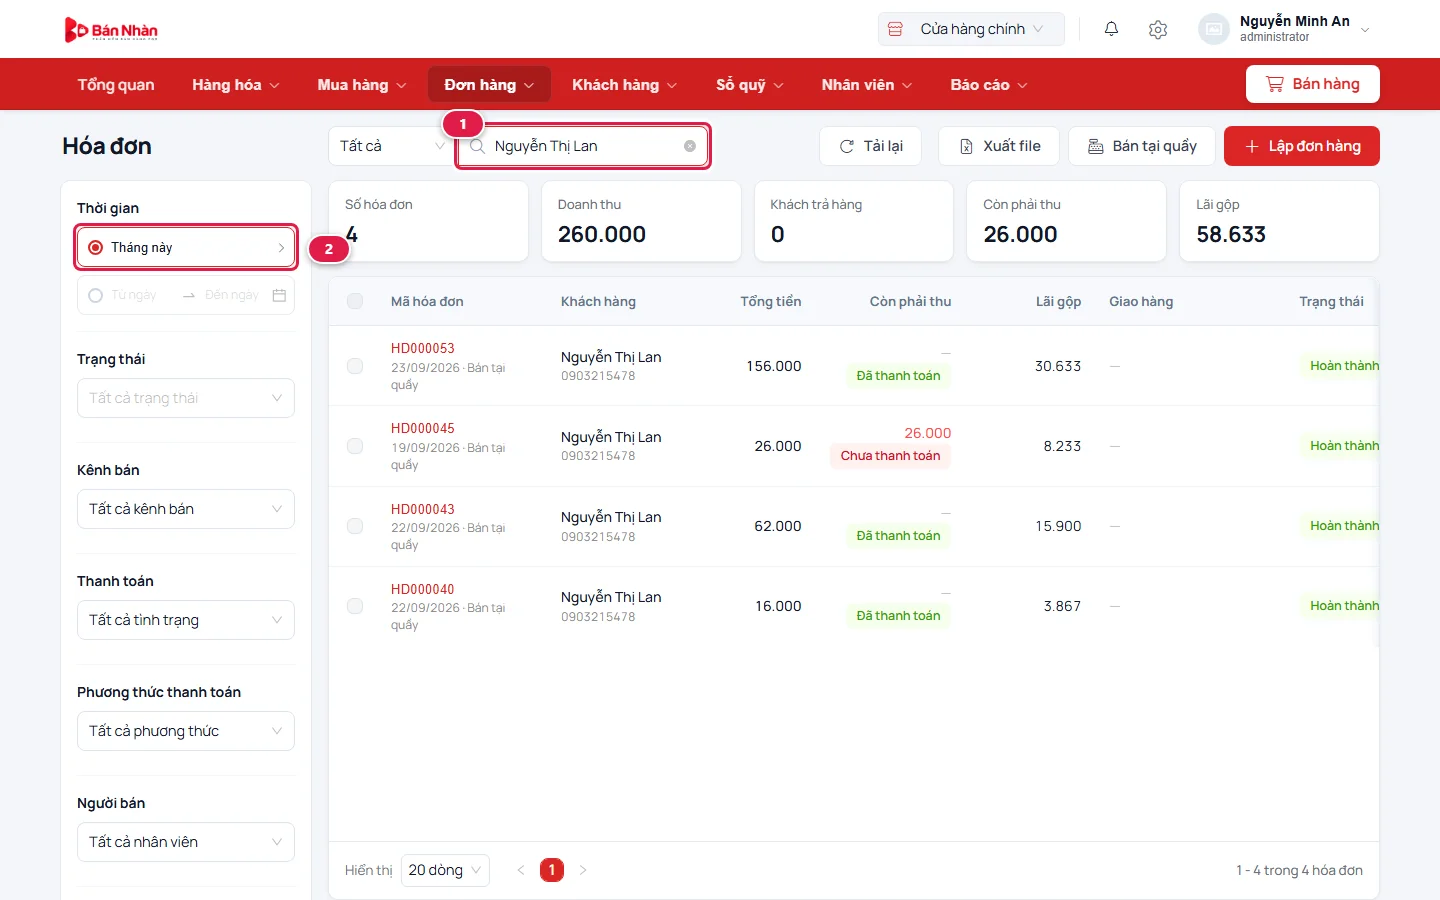The width and height of the screenshot is (1440, 900).
Task: Check the box for invoice HD000053
Action: [x=355, y=366]
